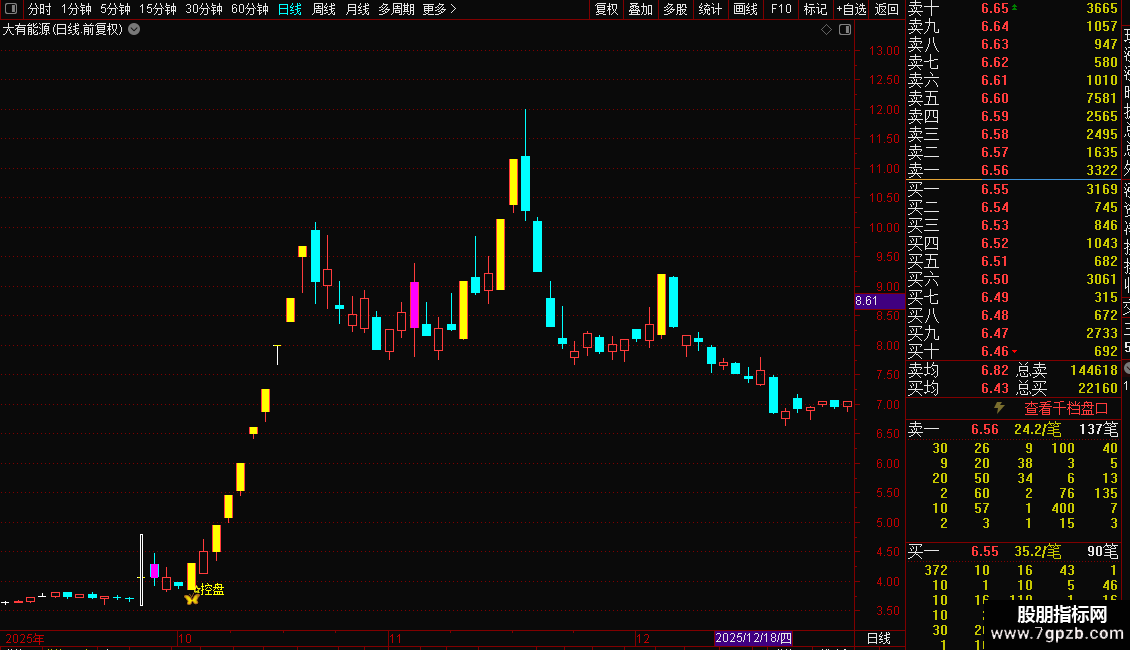This screenshot has height=650, width=1130.
Task: Open the 统计 statistics tool
Action: 710,9
